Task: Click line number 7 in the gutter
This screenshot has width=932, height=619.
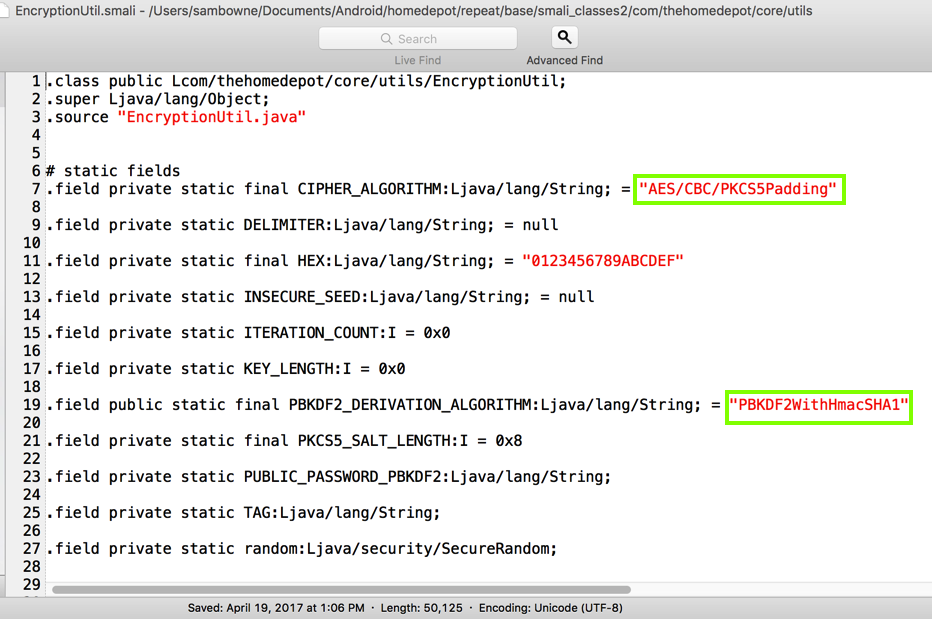Action: tap(36, 189)
